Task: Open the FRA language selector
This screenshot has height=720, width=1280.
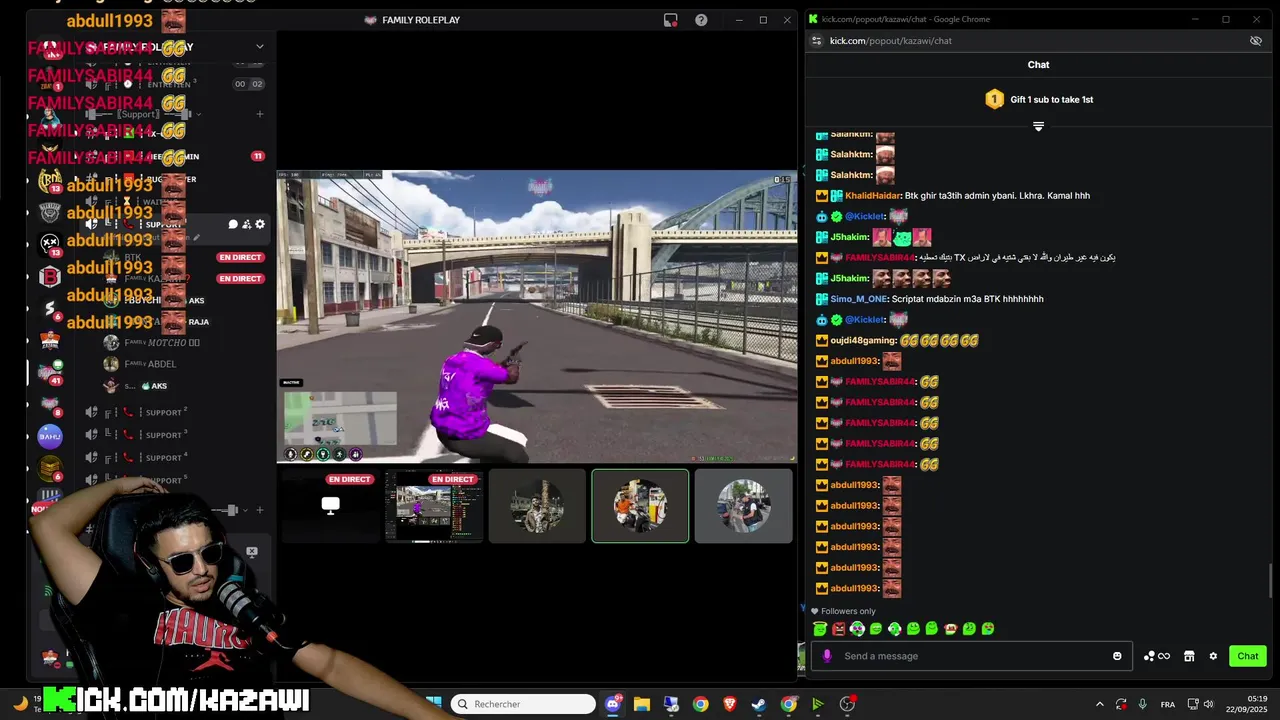Action: pos(1167,704)
